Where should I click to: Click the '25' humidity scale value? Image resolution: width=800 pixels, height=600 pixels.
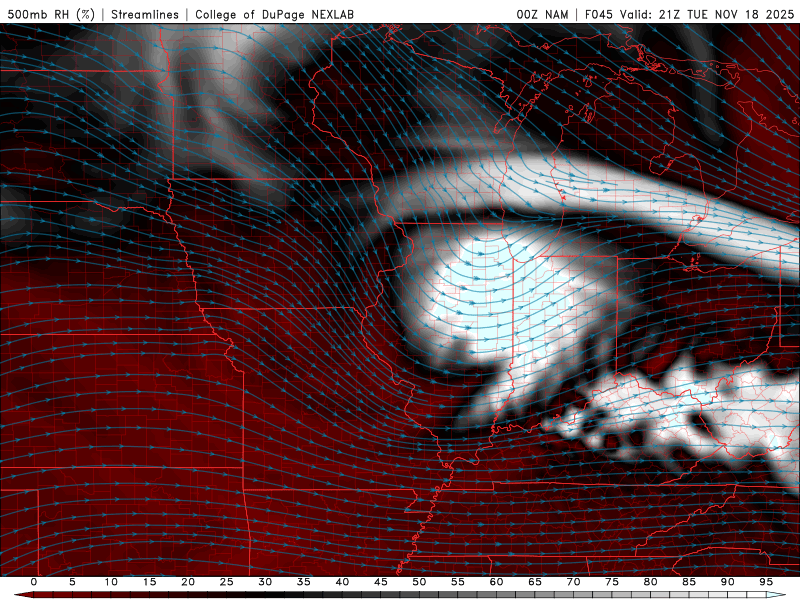(x=227, y=582)
